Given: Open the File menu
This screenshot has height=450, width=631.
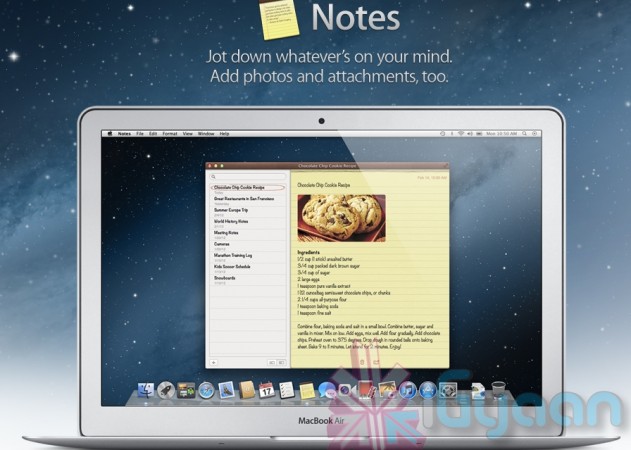Looking at the screenshot, I should (x=140, y=133).
